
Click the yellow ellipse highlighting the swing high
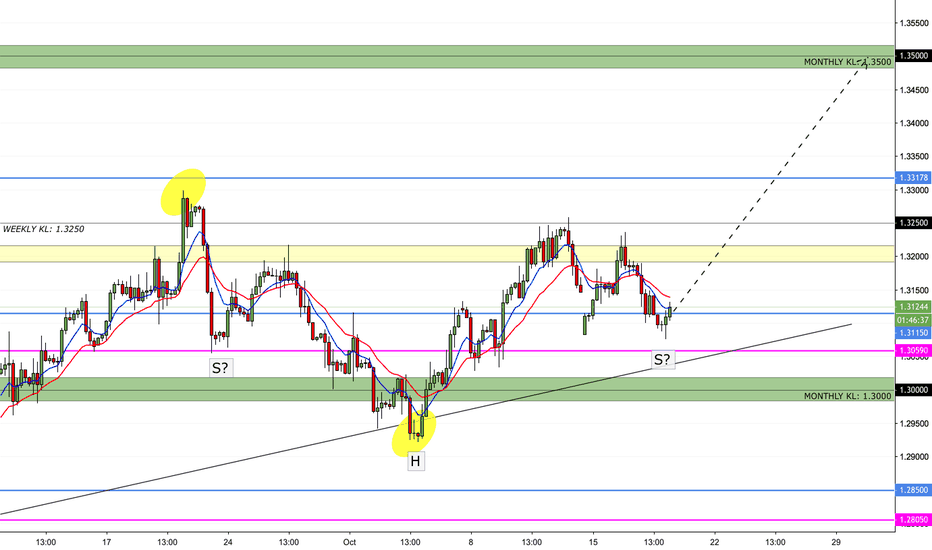click(183, 191)
